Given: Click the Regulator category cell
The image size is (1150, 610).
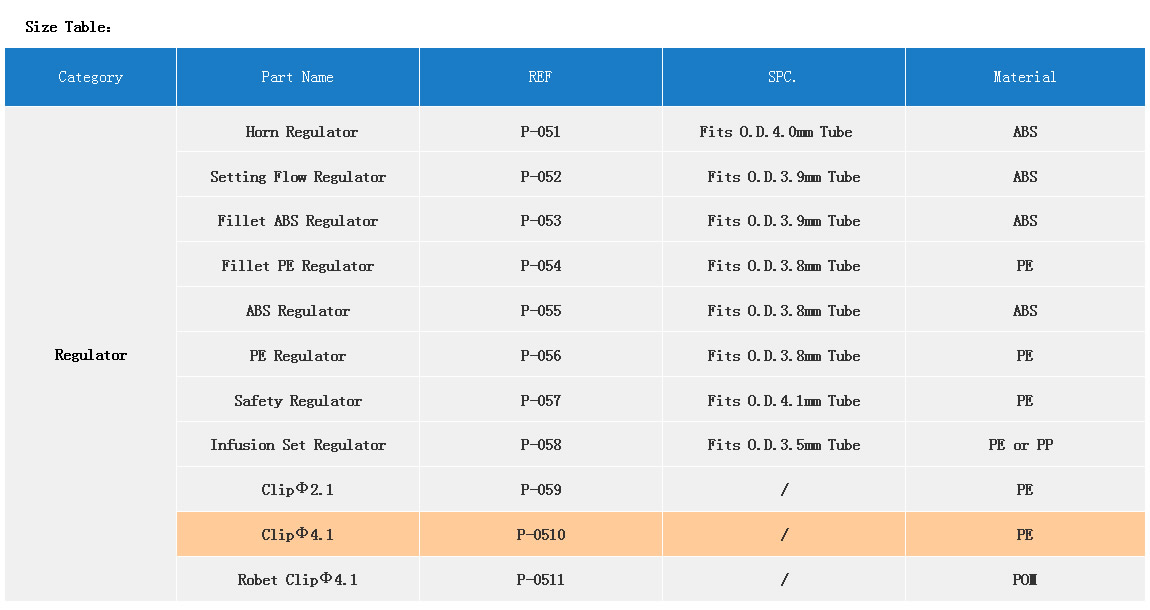Looking at the screenshot, I should coord(91,355).
